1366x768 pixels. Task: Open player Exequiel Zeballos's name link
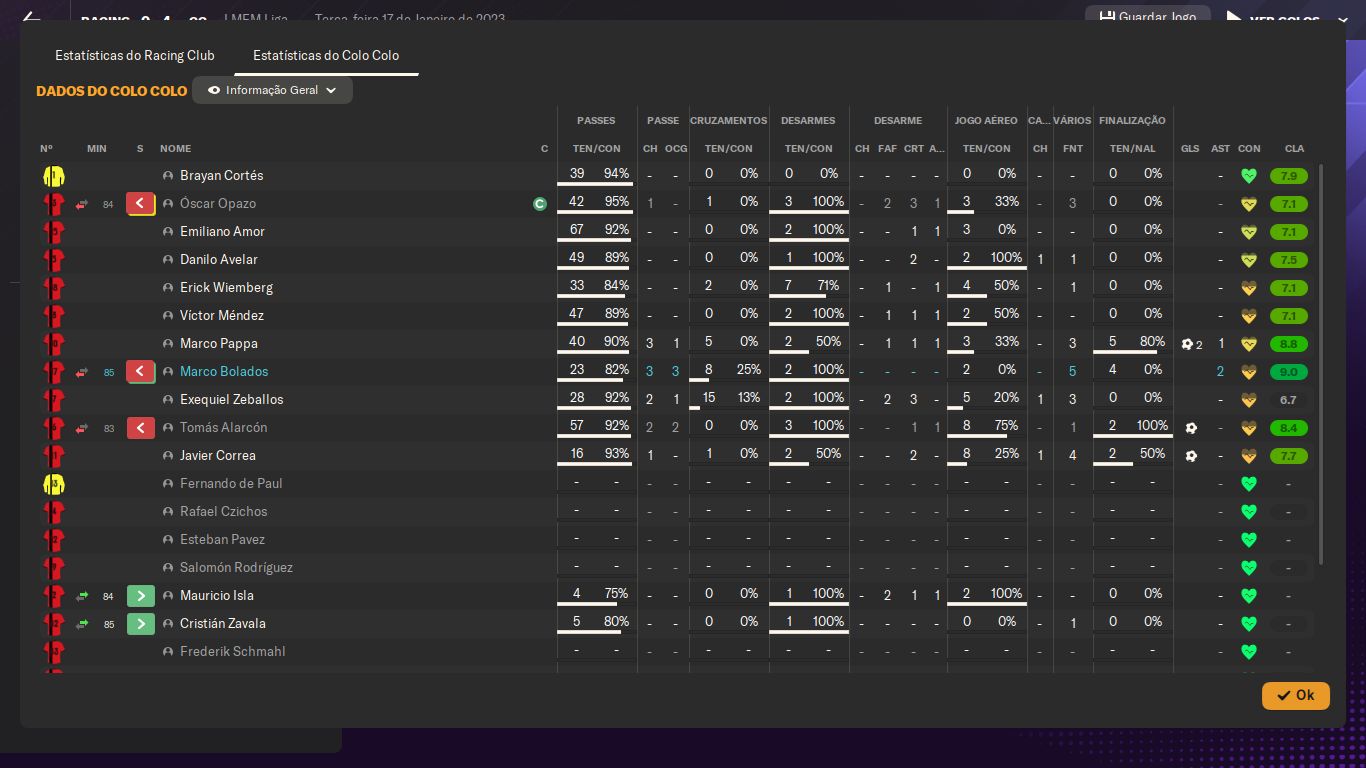[232, 400]
